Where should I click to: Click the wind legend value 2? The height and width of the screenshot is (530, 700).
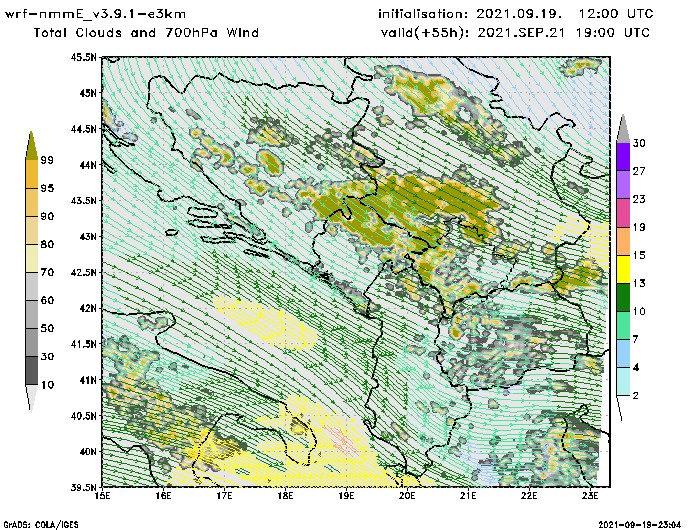coord(636,396)
